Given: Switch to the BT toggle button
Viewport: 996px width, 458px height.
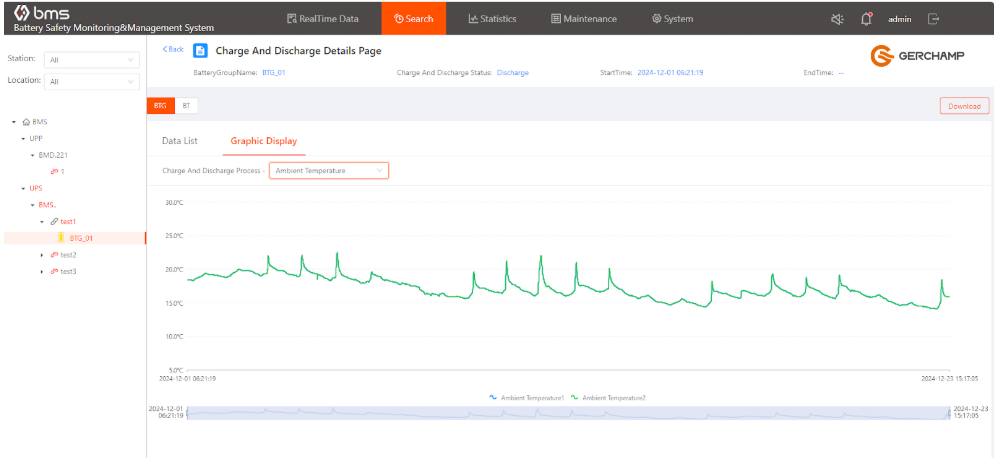Looking at the screenshot, I should [186, 105].
